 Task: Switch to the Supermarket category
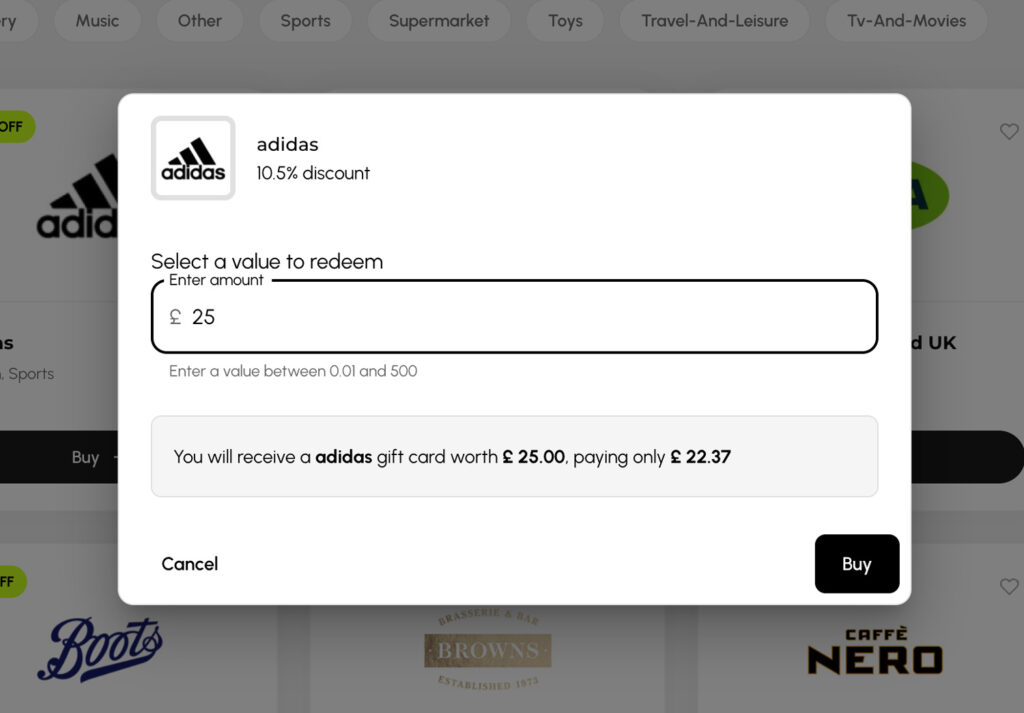[x=439, y=21]
